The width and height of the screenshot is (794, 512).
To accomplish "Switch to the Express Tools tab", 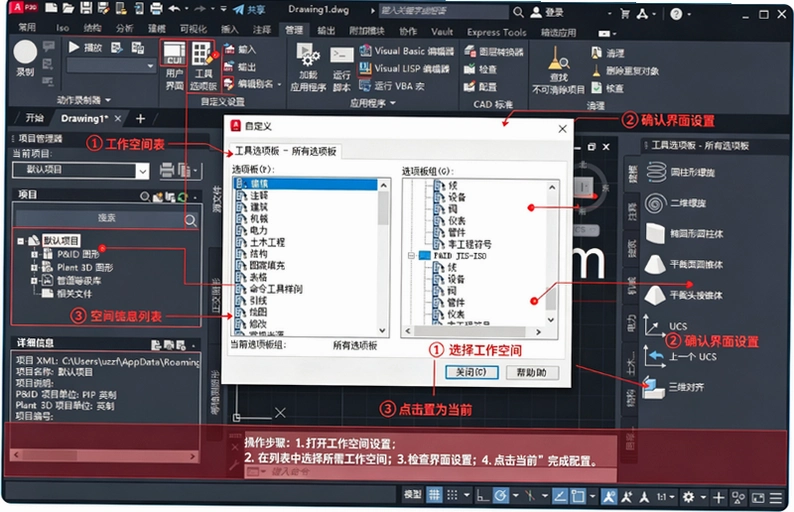I will [496, 32].
